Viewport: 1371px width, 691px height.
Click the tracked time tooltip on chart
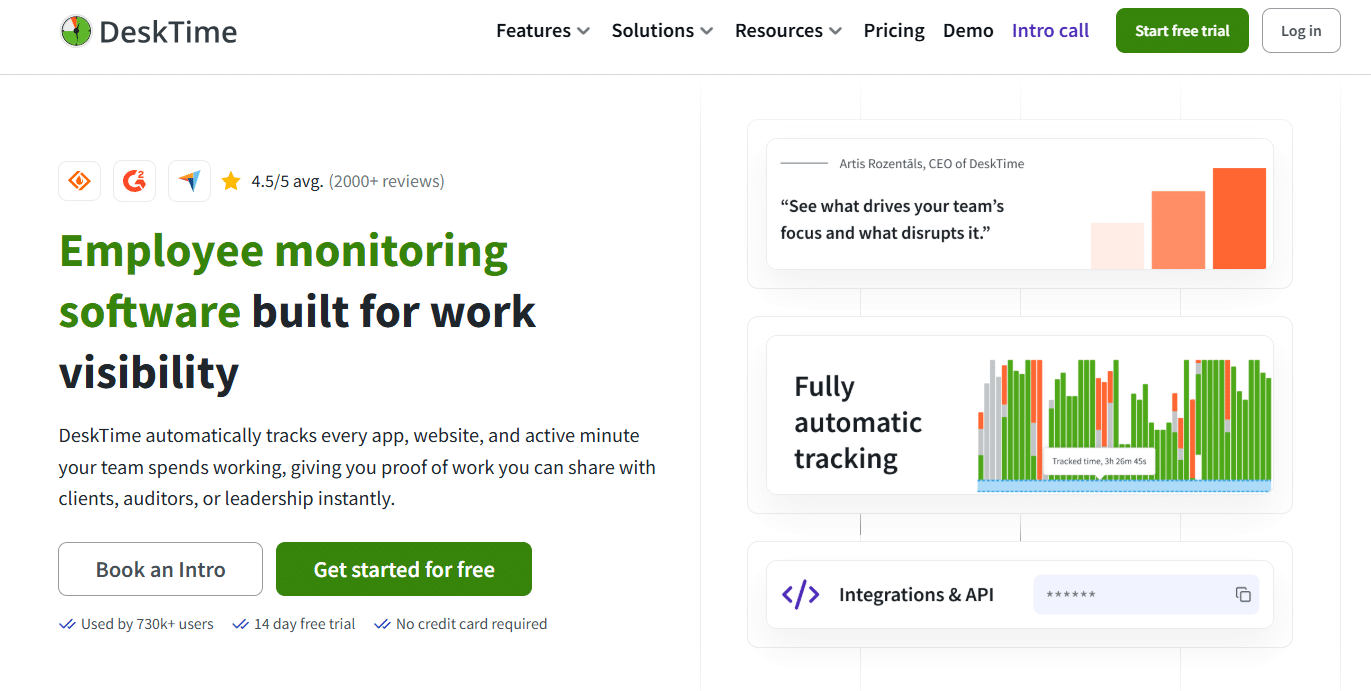[x=1099, y=462]
